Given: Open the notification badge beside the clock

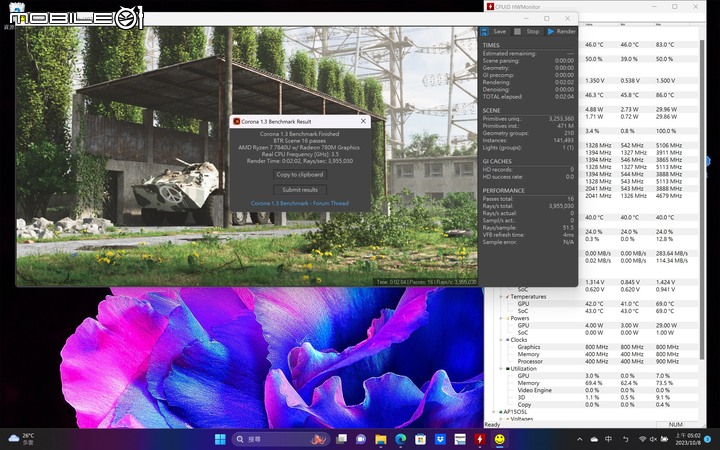Looking at the screenshot, I should pos(707,439).
